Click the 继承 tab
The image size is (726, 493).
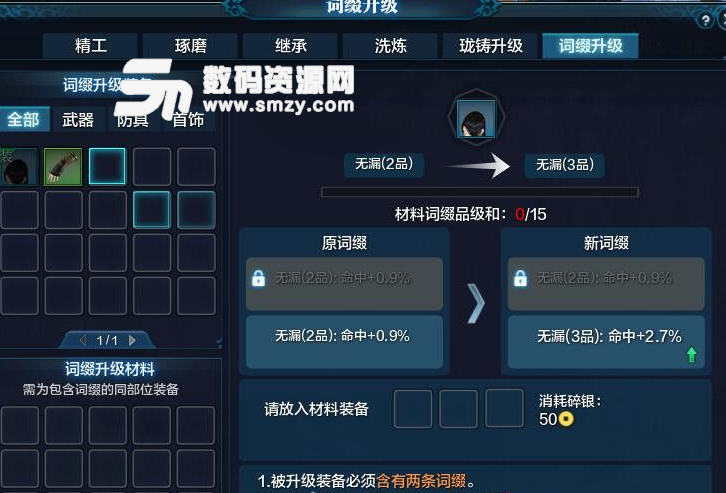pos(290,46)
